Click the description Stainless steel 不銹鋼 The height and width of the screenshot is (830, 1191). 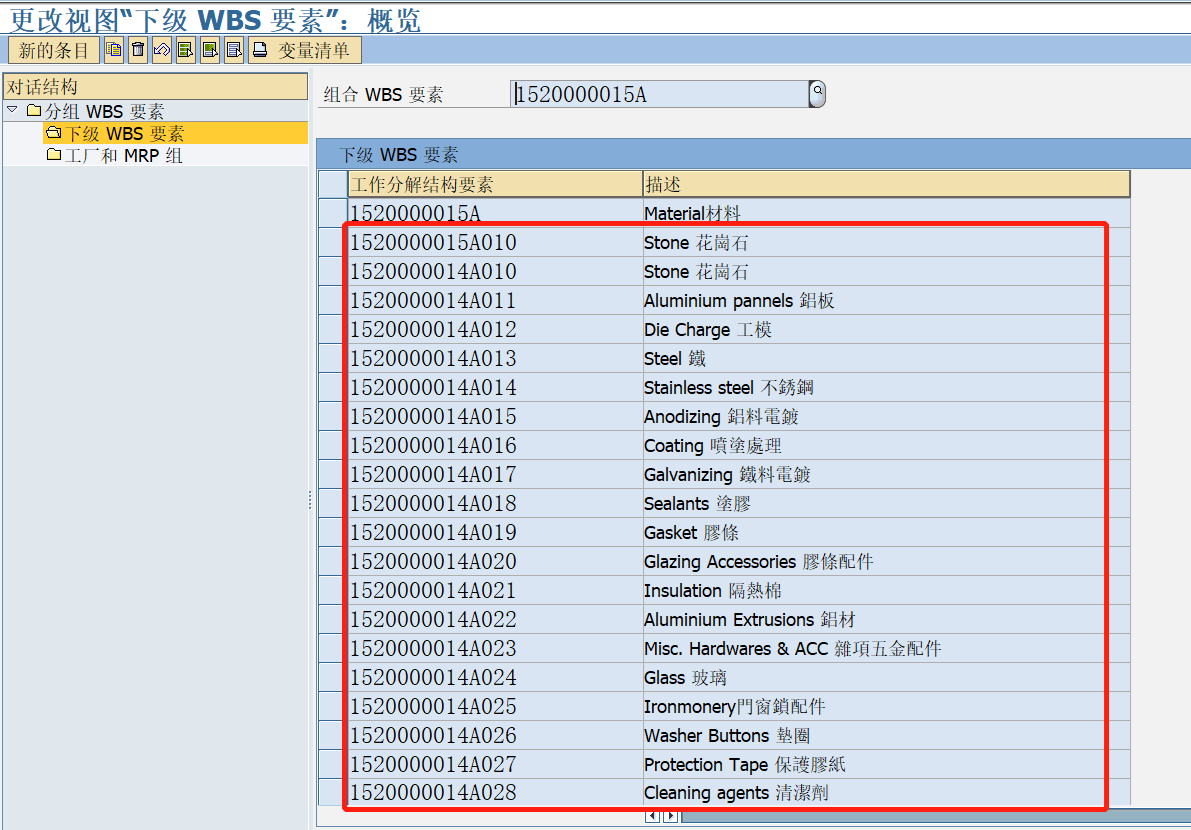point(728,387)
